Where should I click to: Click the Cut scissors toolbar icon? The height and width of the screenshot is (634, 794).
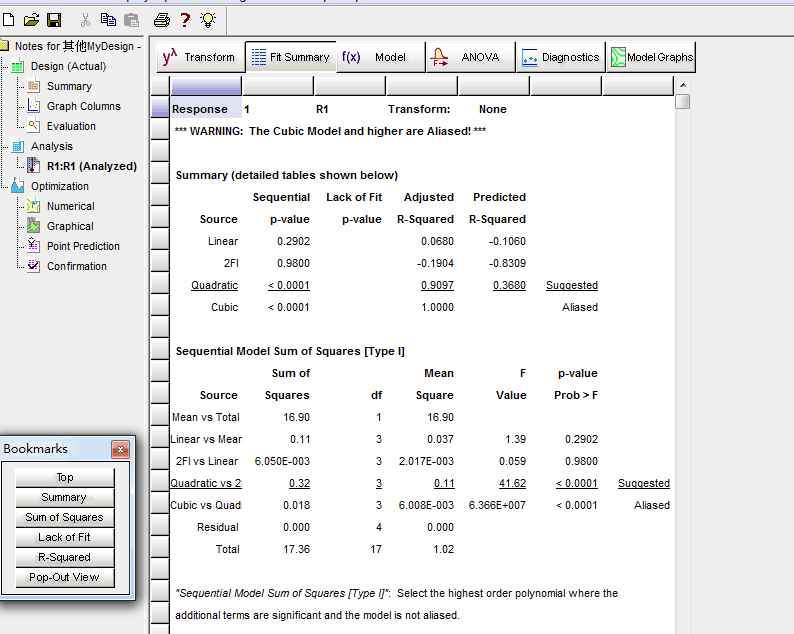click(85, 20)
